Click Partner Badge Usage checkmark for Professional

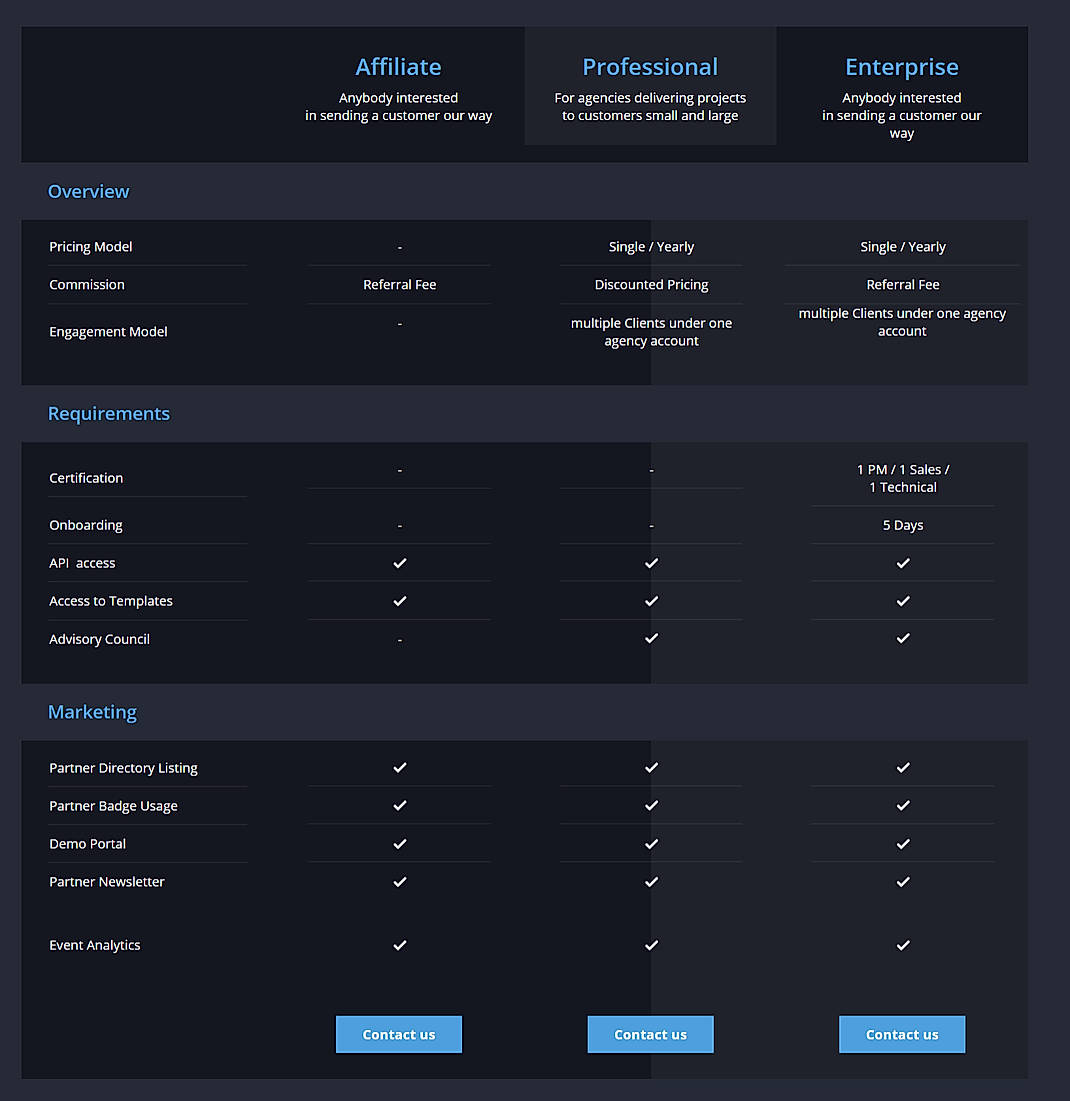pos(652,805)
